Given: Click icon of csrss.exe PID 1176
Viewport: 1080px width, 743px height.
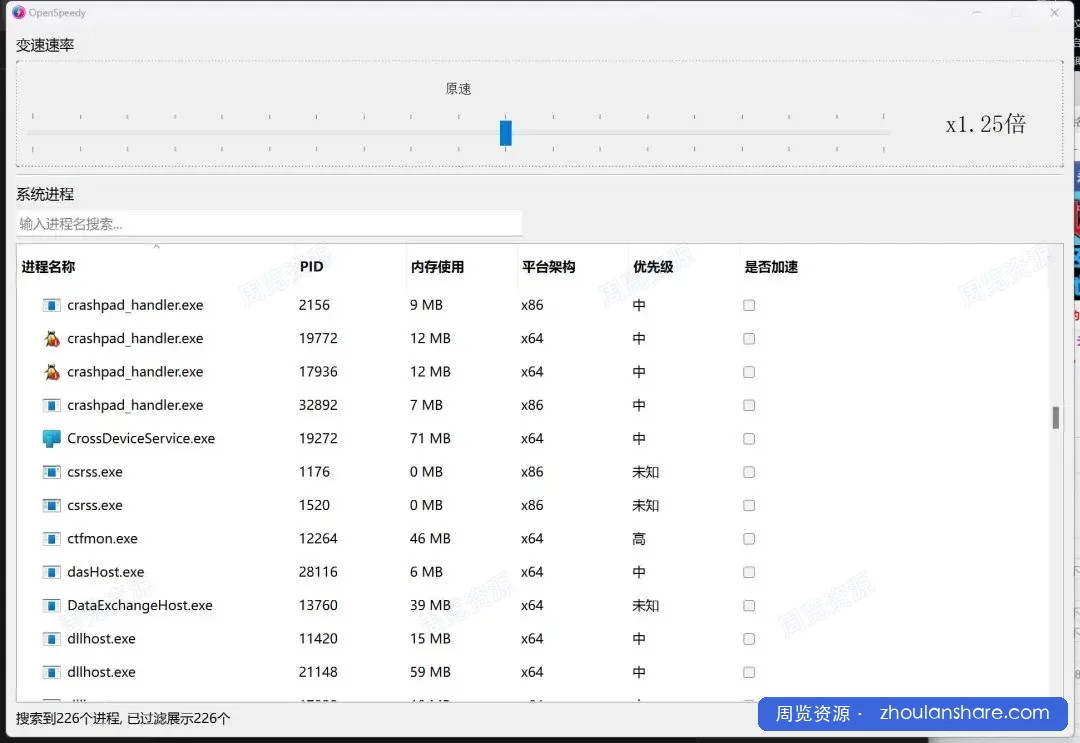Looking at the screenshot, I should click(52, 472).
